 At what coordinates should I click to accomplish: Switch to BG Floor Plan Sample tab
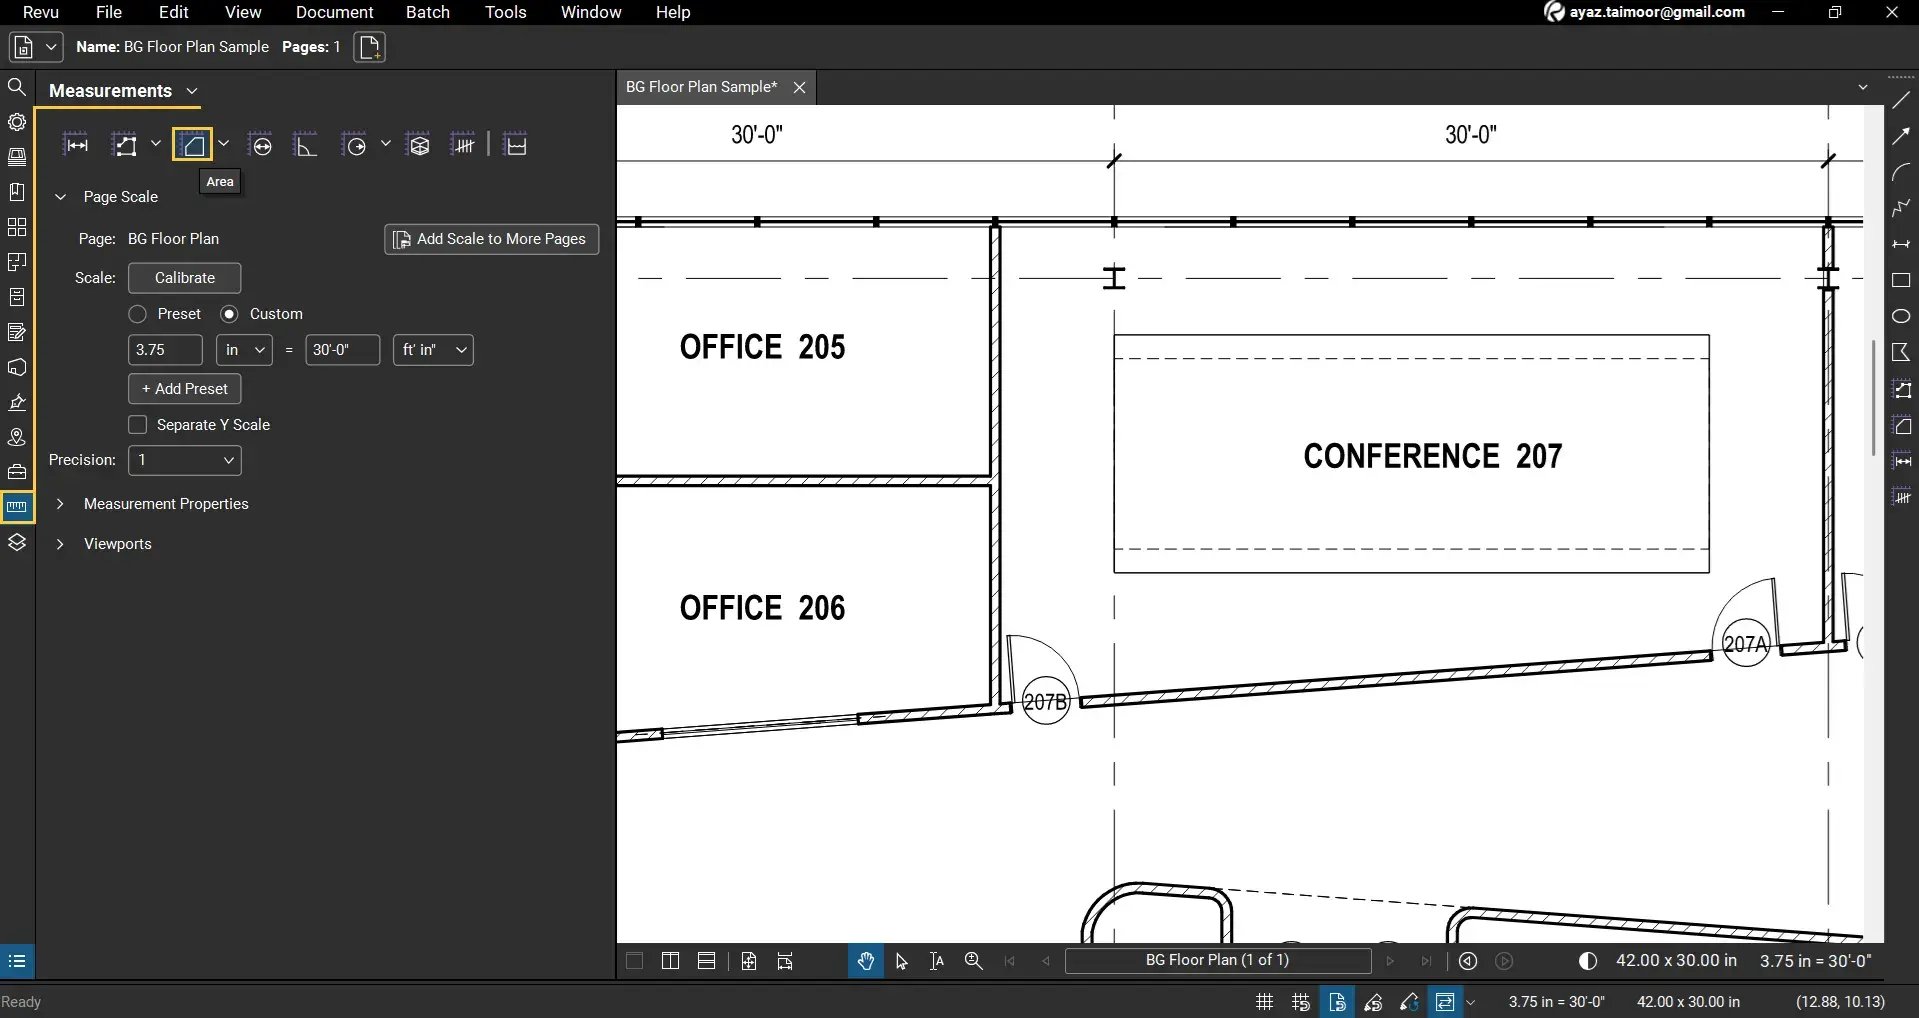click(x=701, y=87)
